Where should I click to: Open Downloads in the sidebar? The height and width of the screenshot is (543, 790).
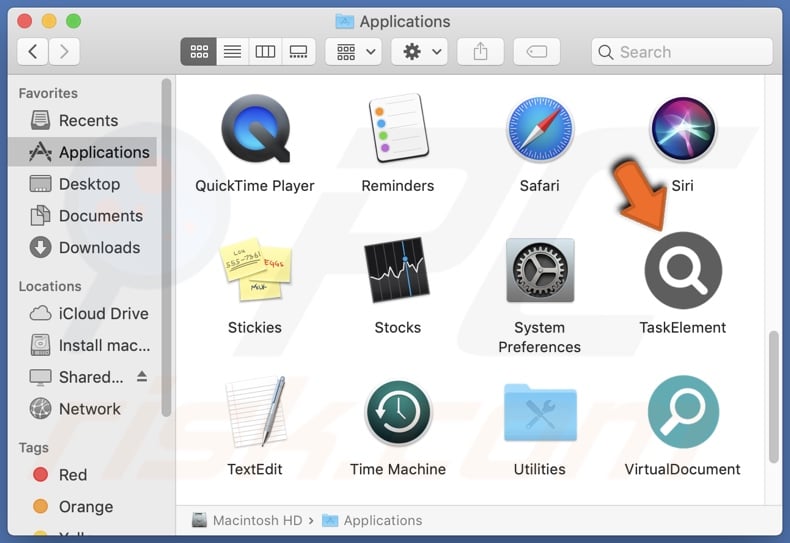click(84, 247)
